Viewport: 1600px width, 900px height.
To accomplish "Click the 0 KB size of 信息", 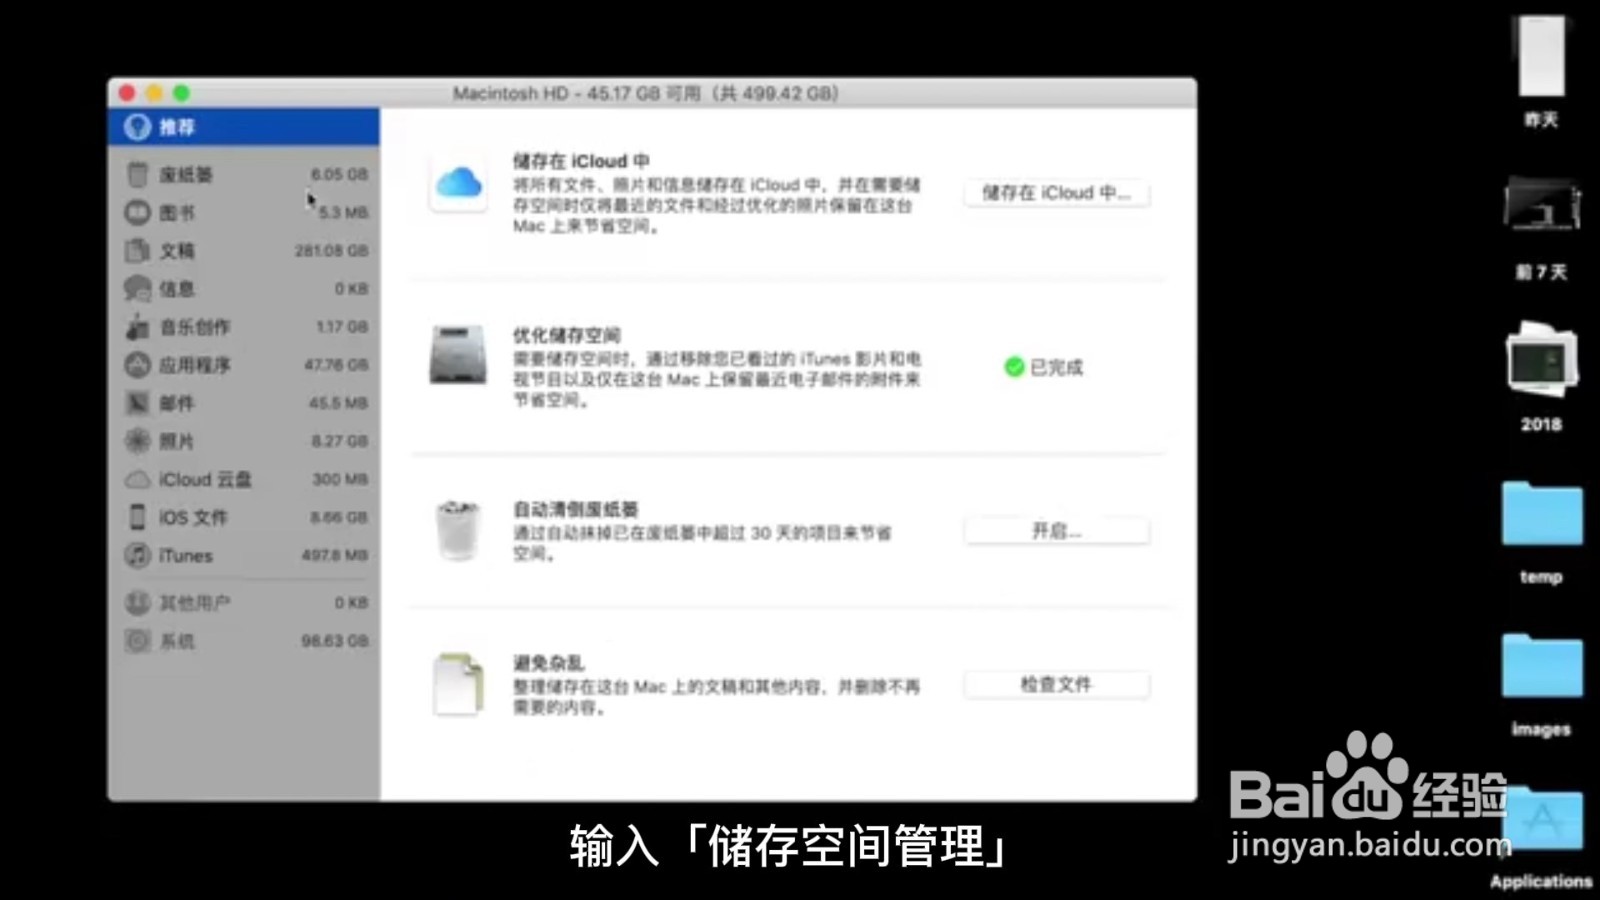I will (351, 288).
